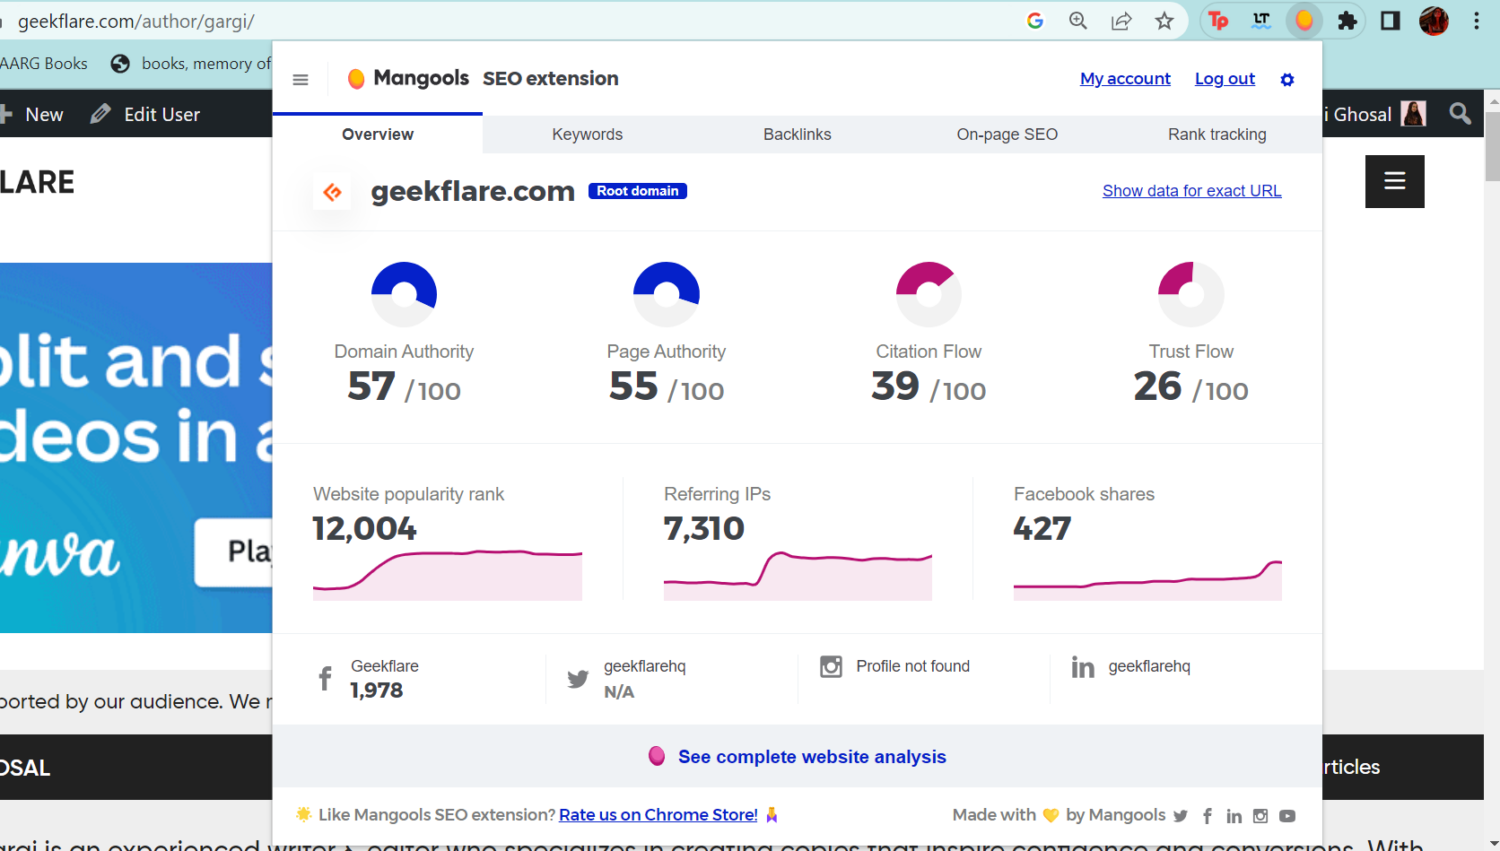Click the Root domain badge
The height and width of the screenshot is (851, 1500).
[638, 191]
